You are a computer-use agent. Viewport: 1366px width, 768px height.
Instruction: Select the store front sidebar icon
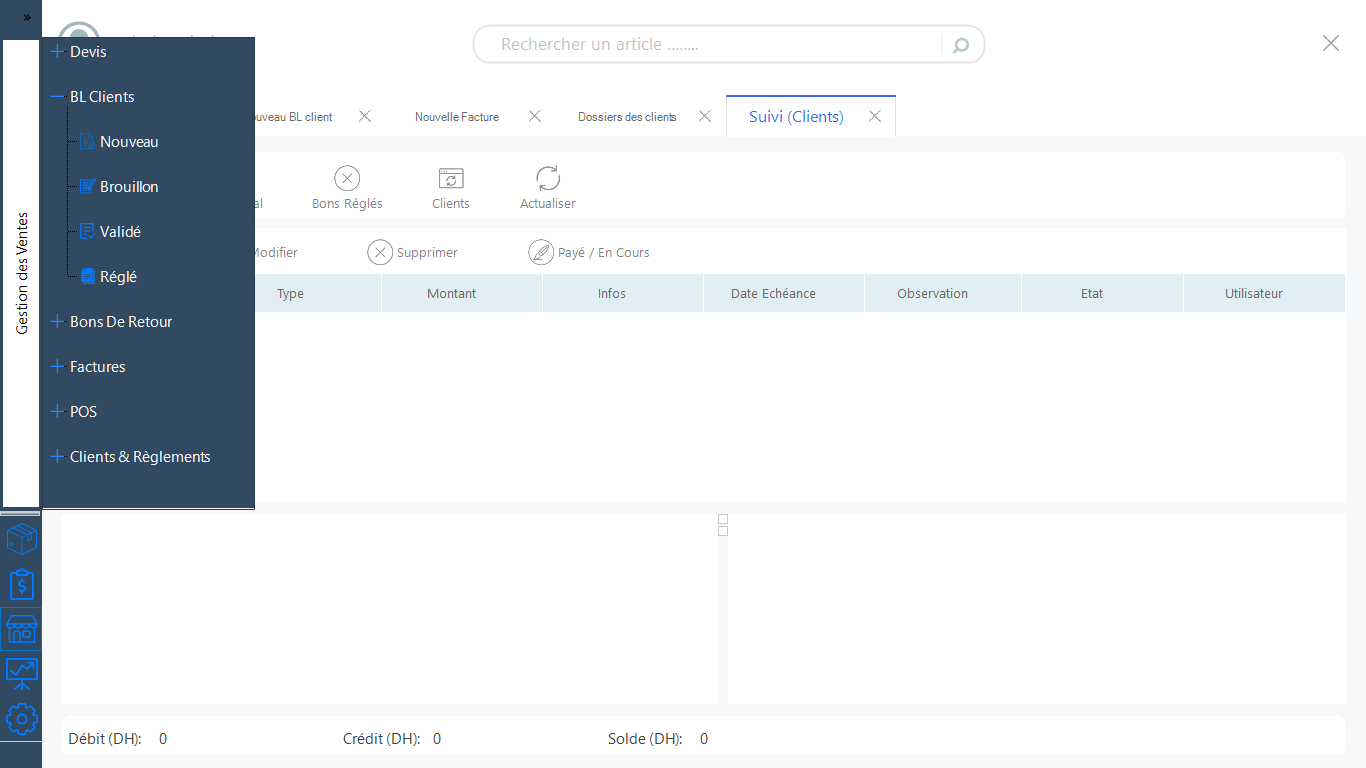coord(21,629)
